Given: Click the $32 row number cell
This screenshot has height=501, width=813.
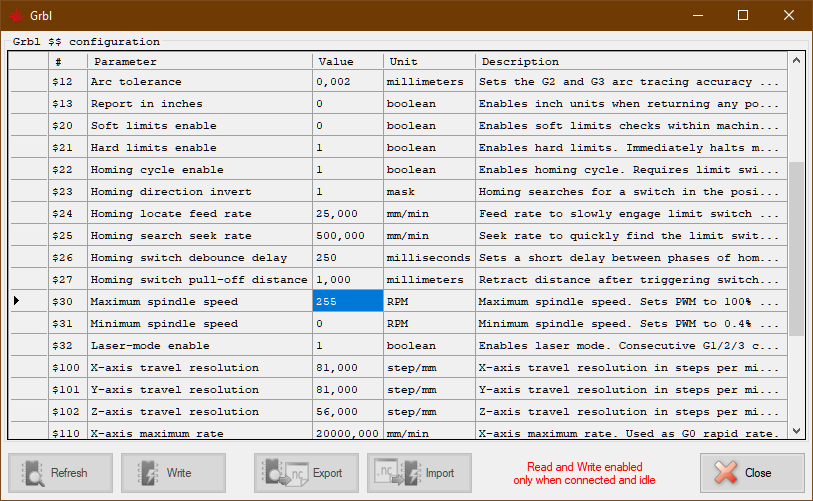Looking at the screenshot, I should 68,345.
